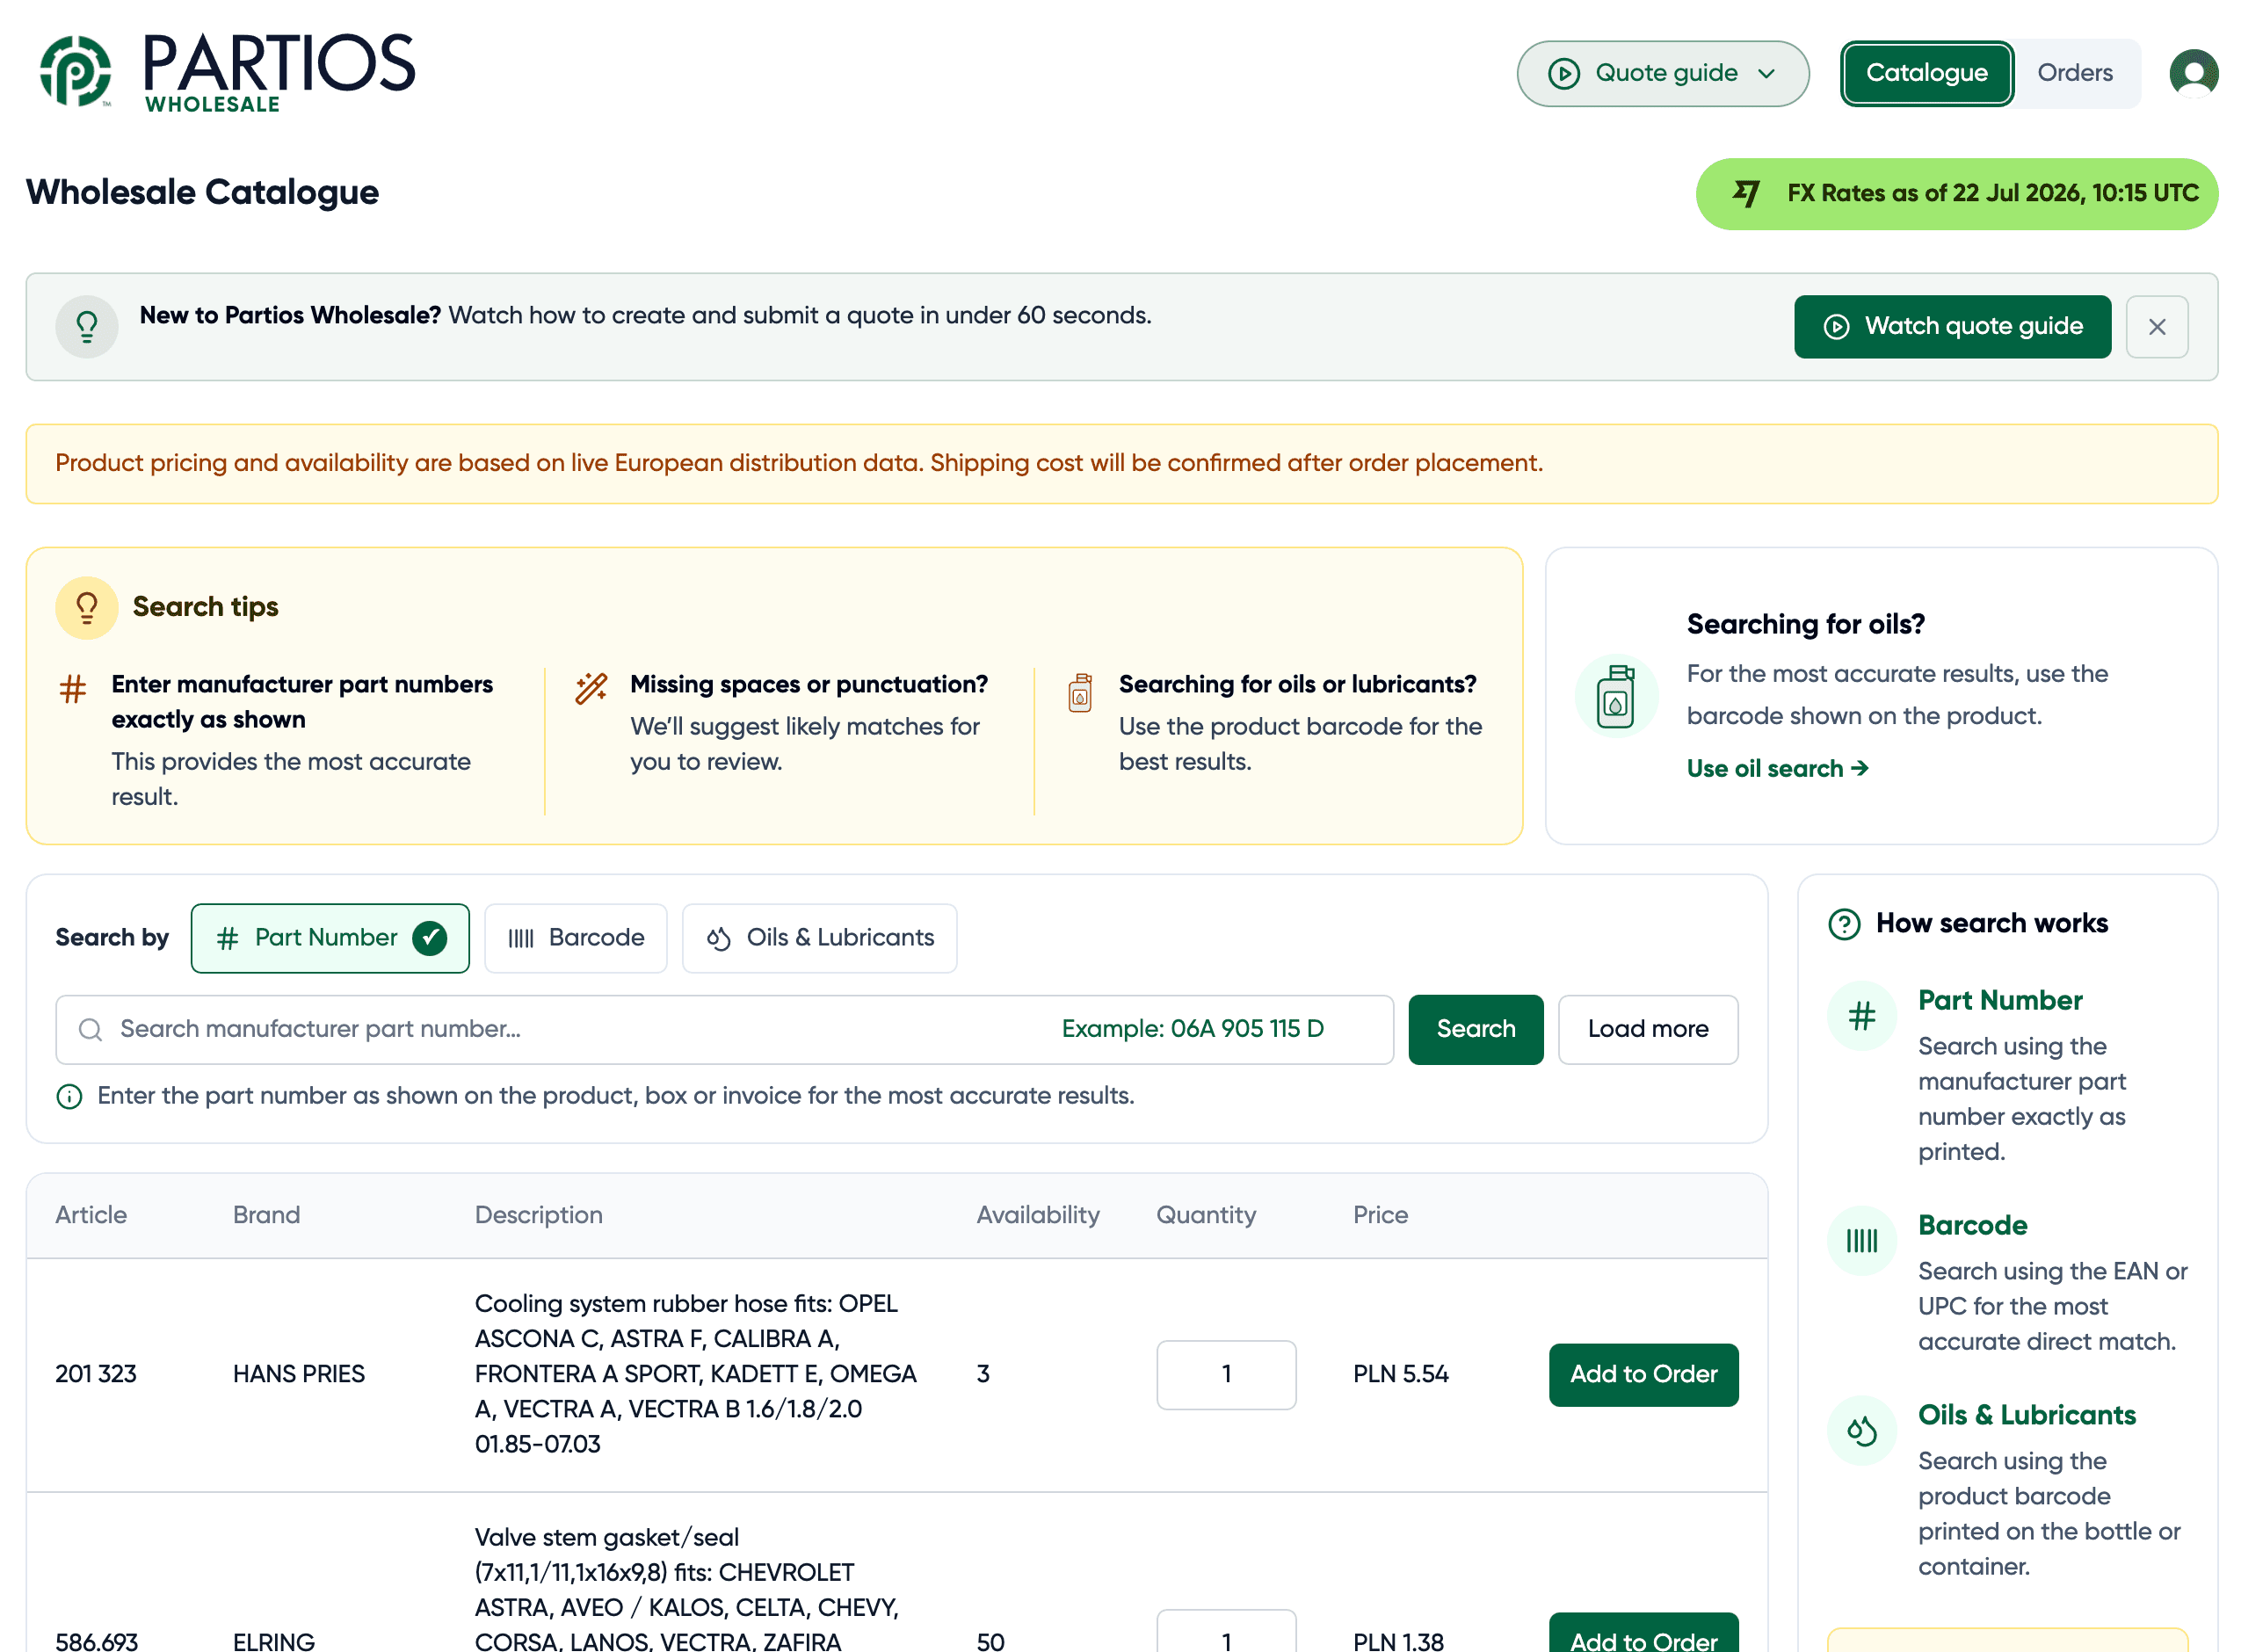Click the play icon in Quote guide button
Viewport: 2241px width, 1652px height.
coord(1563,73)
